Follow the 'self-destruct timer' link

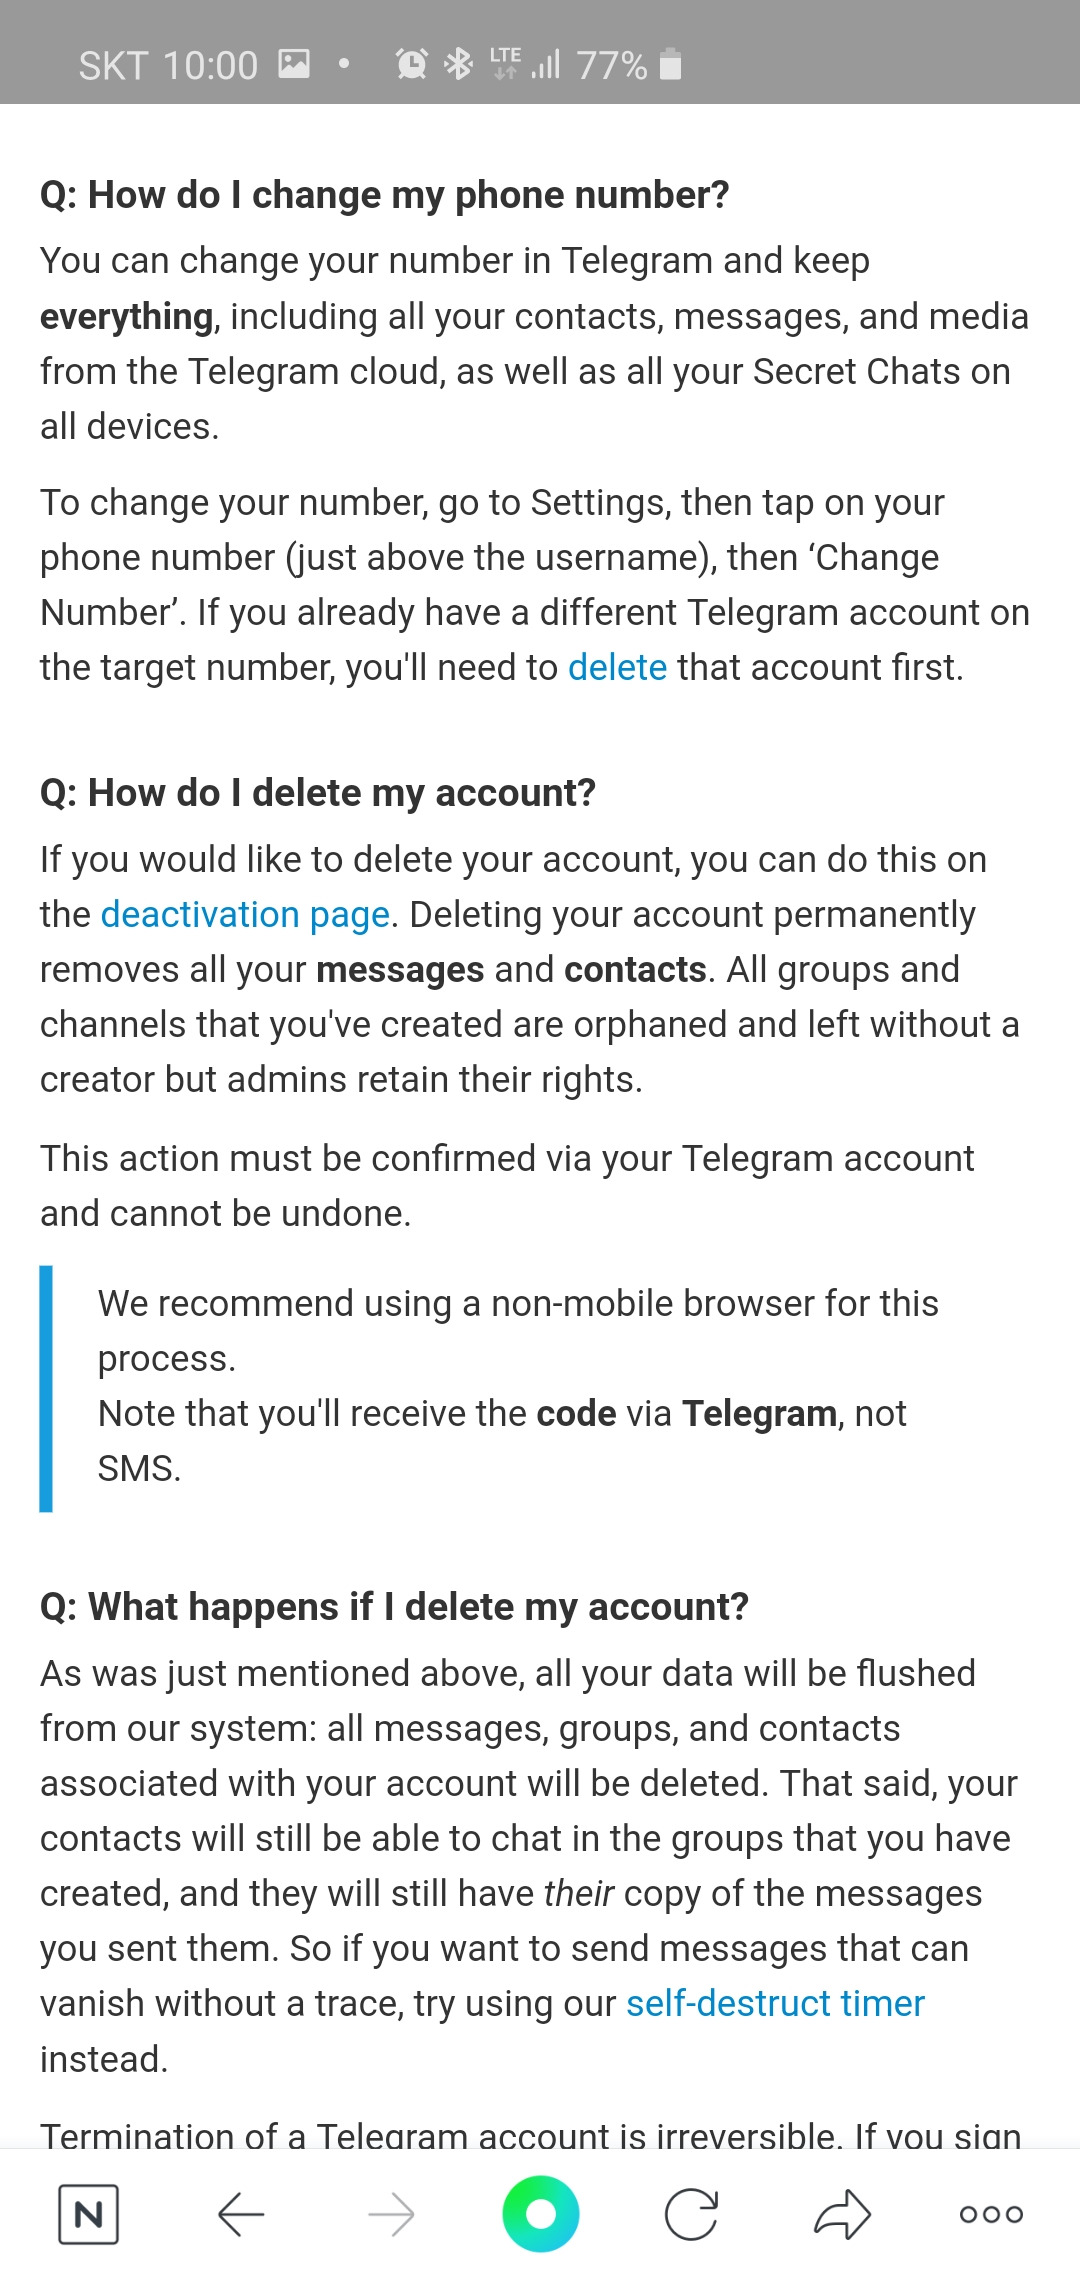tap(775, 2003)
